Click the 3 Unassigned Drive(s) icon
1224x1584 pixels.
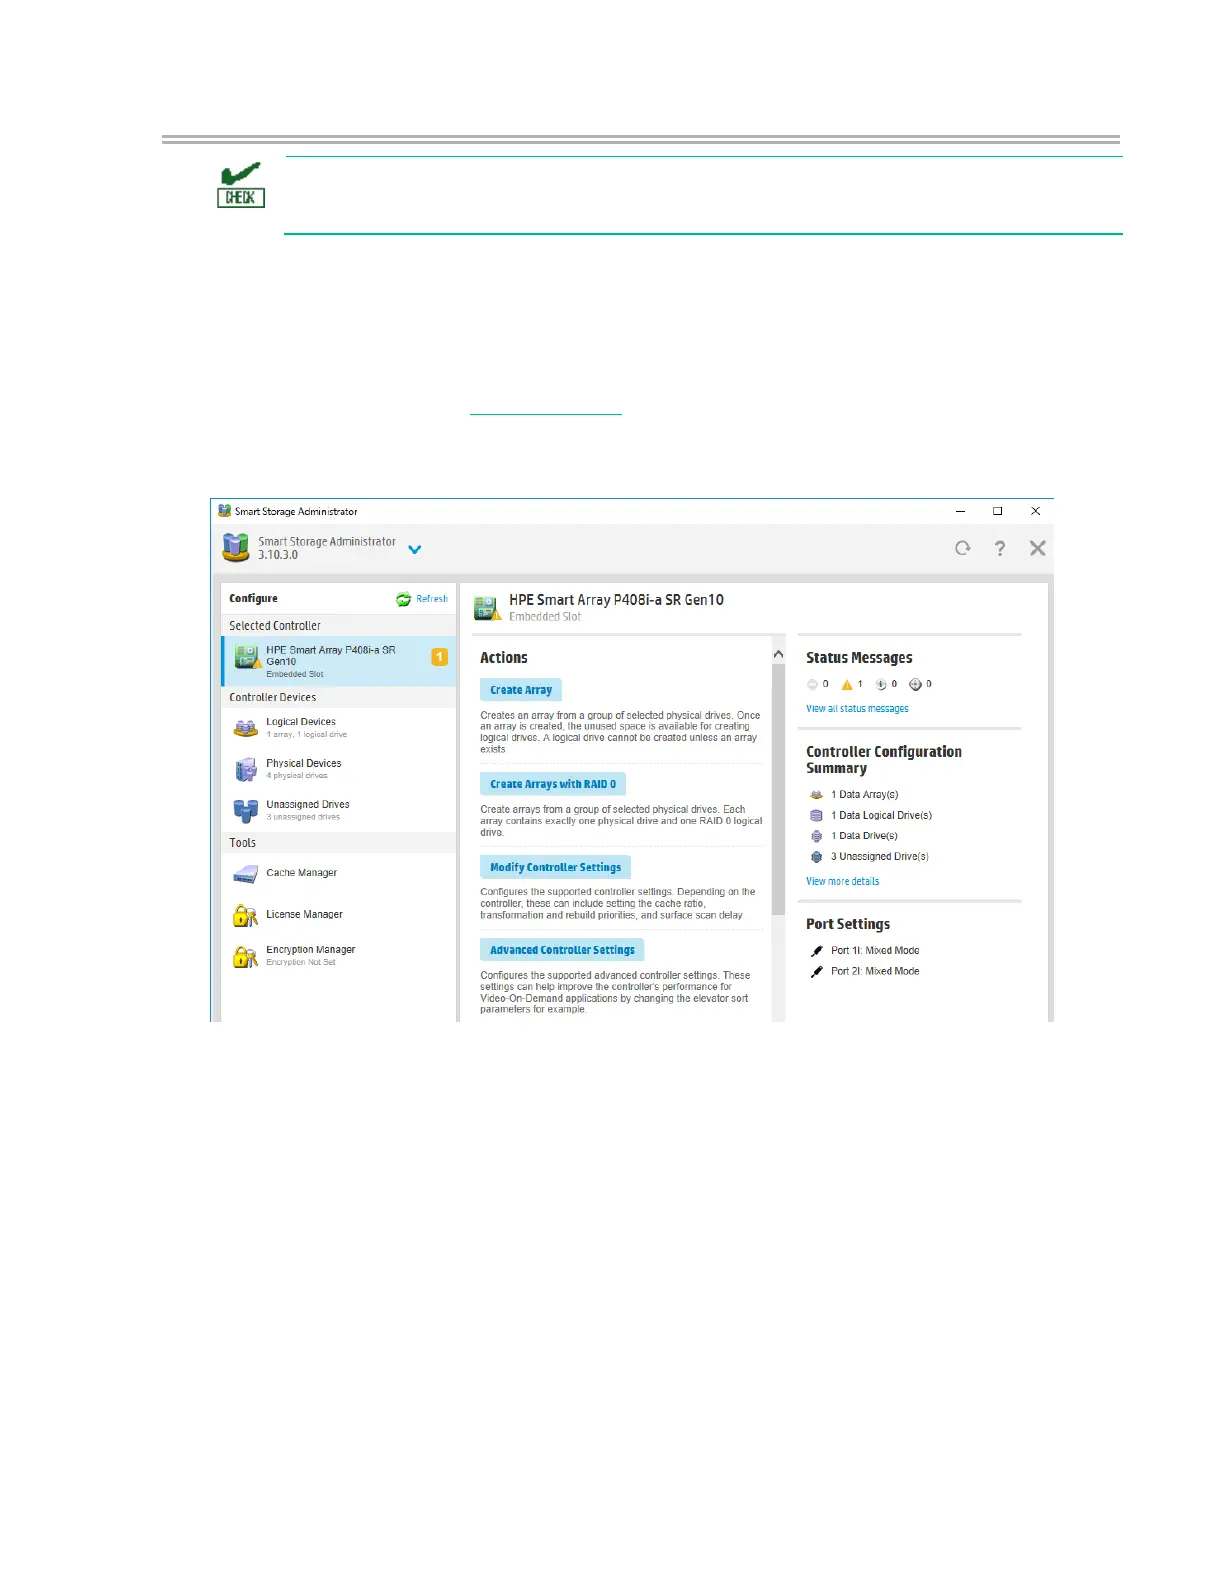point(816,857)
